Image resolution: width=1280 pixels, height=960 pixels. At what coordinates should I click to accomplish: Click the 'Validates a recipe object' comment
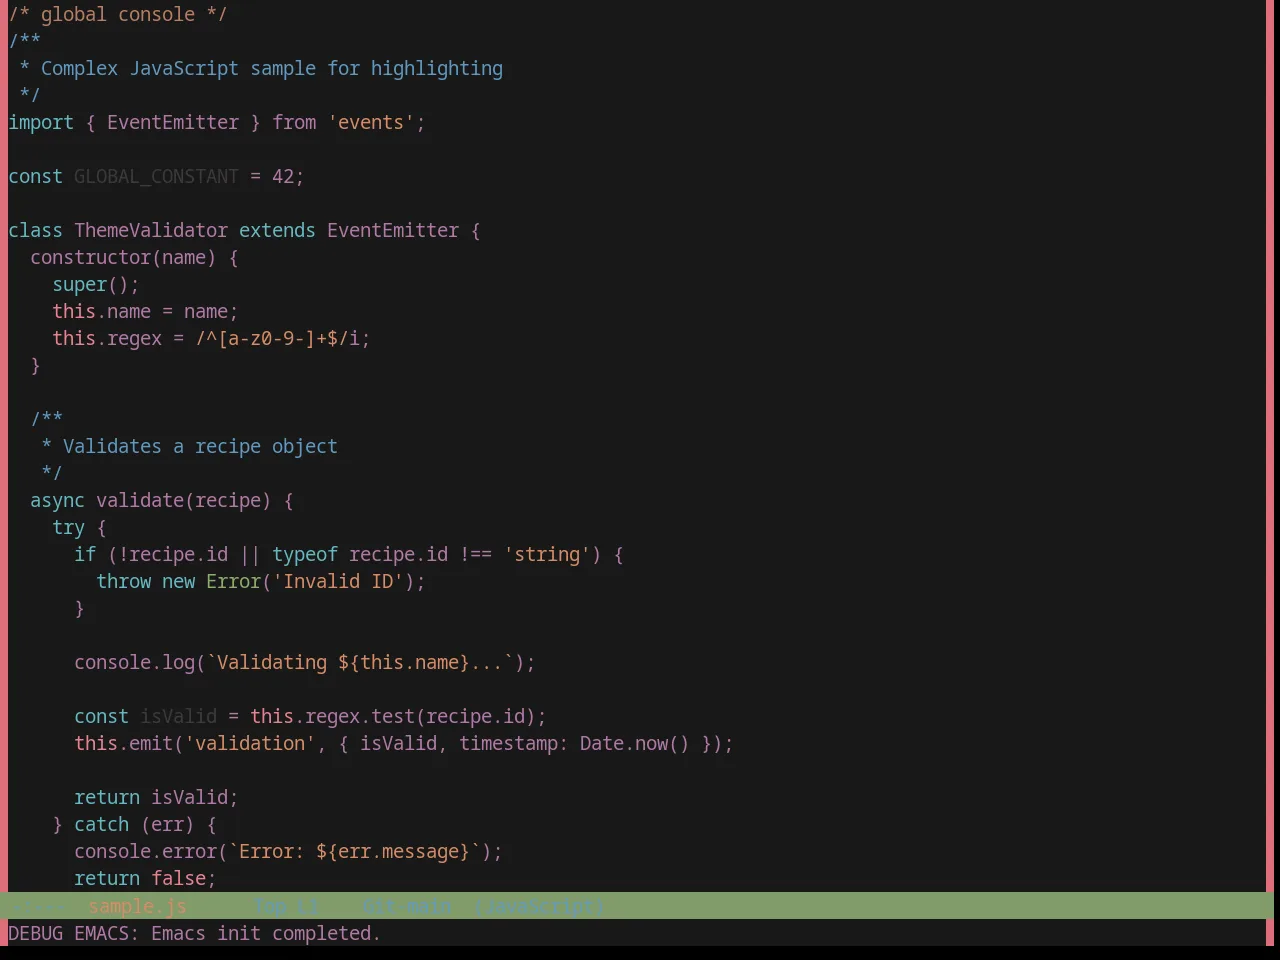pyautogui.click(x=200, y=446)
